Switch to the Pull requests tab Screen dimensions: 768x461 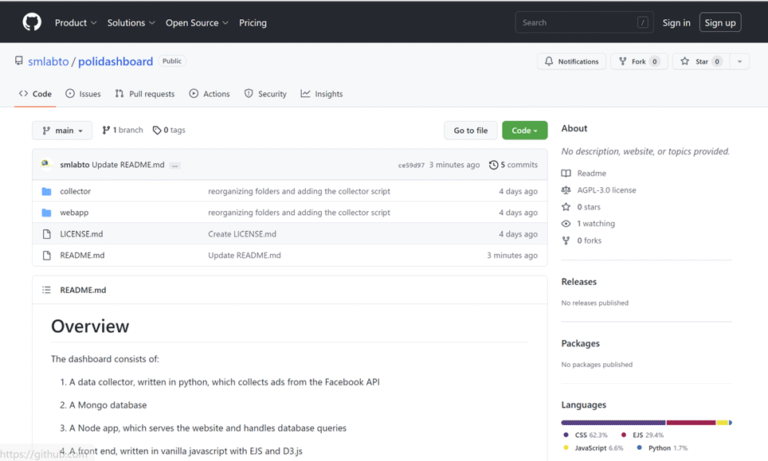(145, 94)
